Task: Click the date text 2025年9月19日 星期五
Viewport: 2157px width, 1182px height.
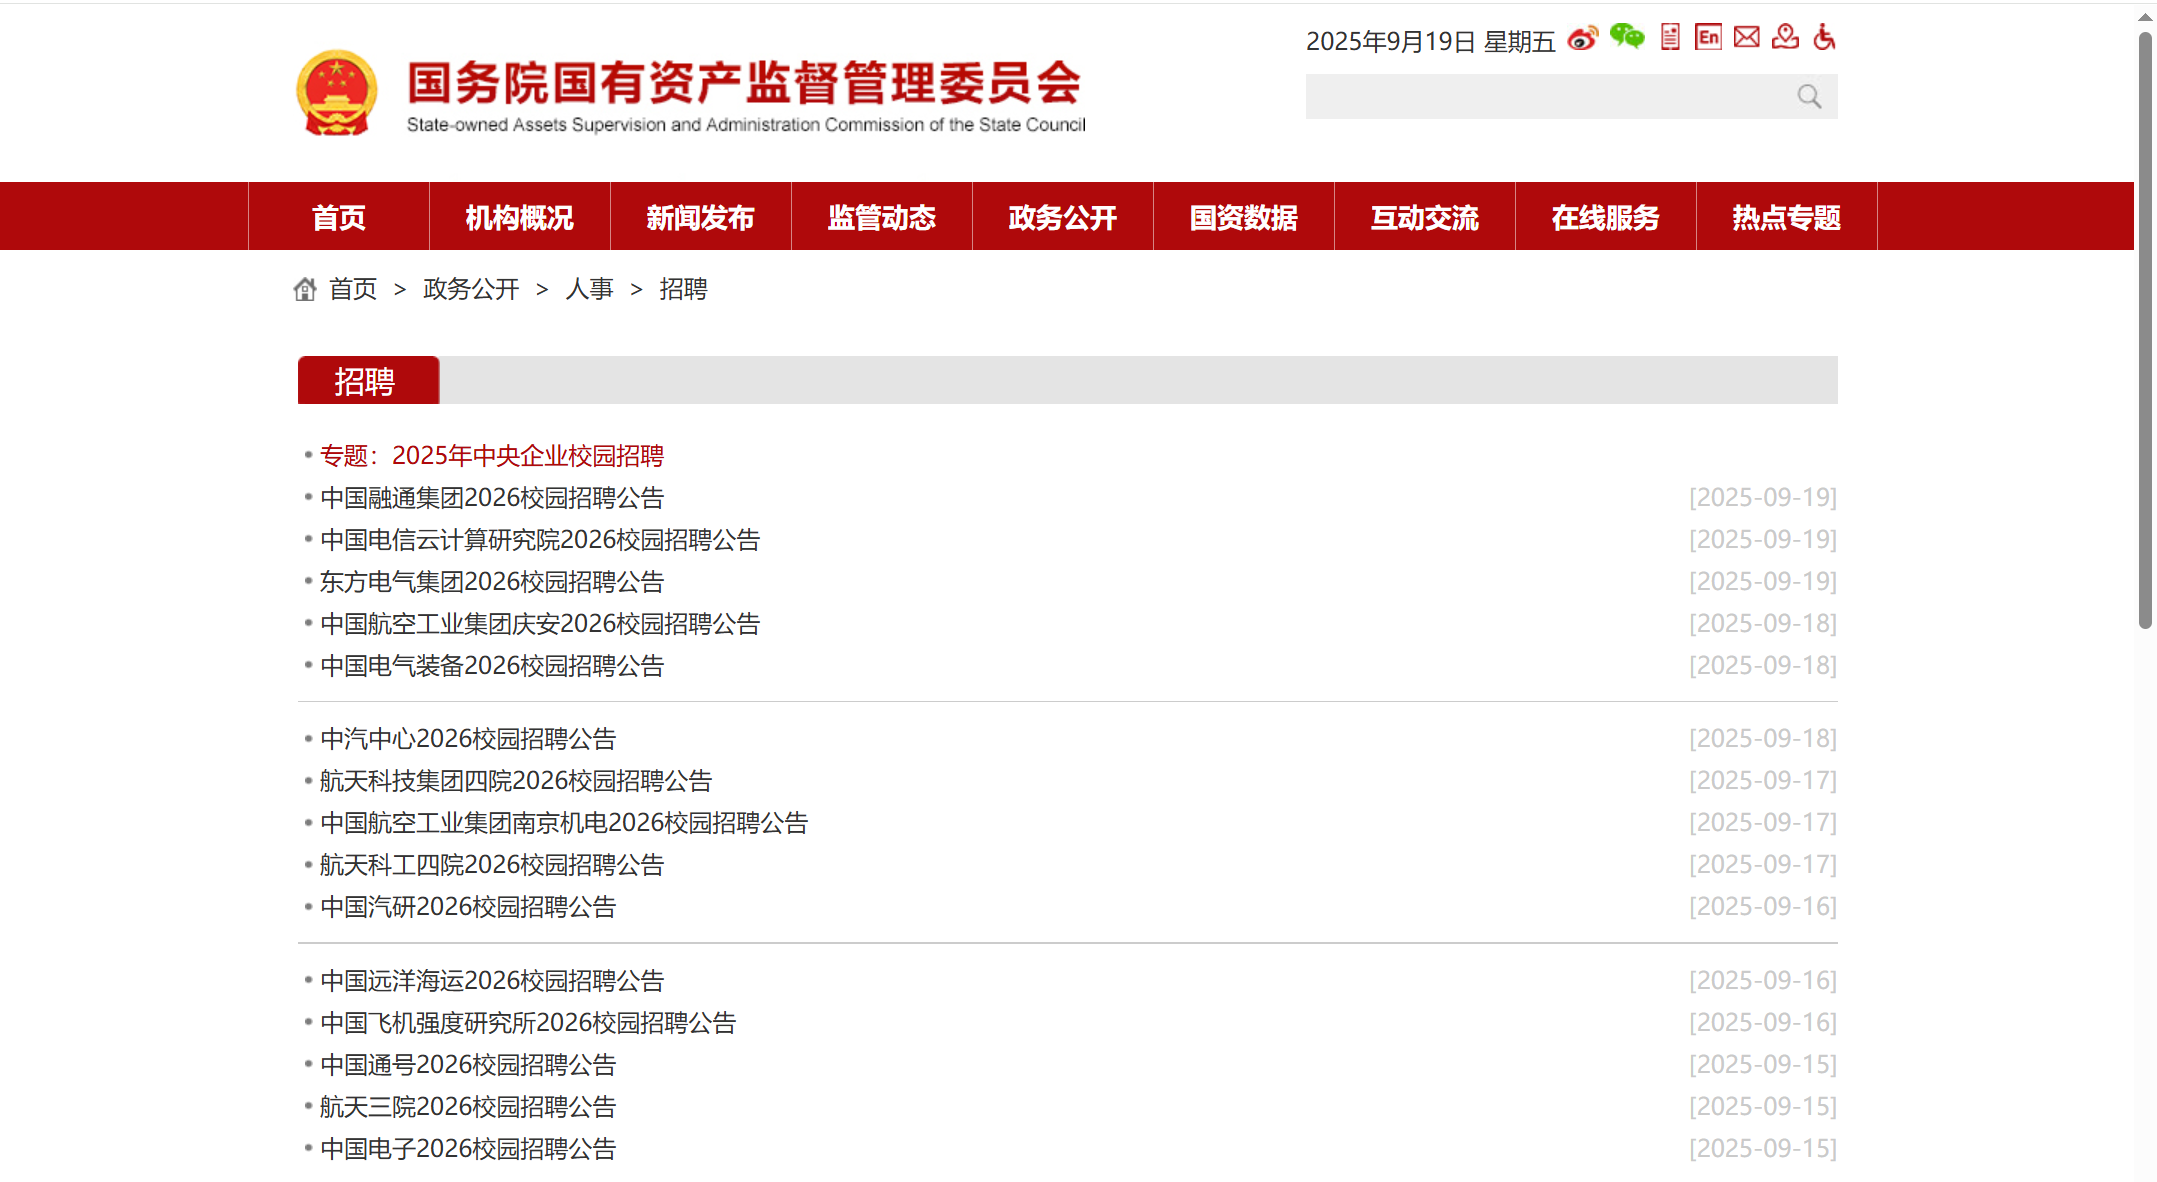Action: 1430,41
